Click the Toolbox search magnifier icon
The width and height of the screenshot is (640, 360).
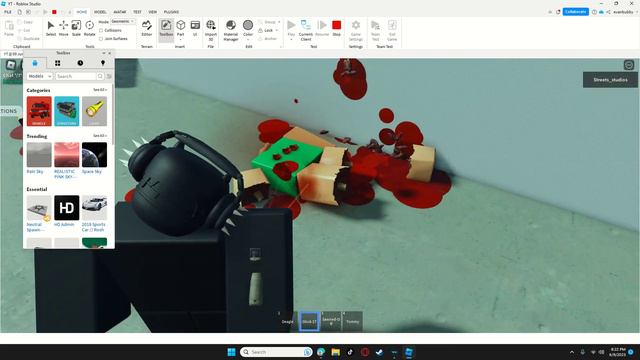pyautogui.click(x=100, y=76)
